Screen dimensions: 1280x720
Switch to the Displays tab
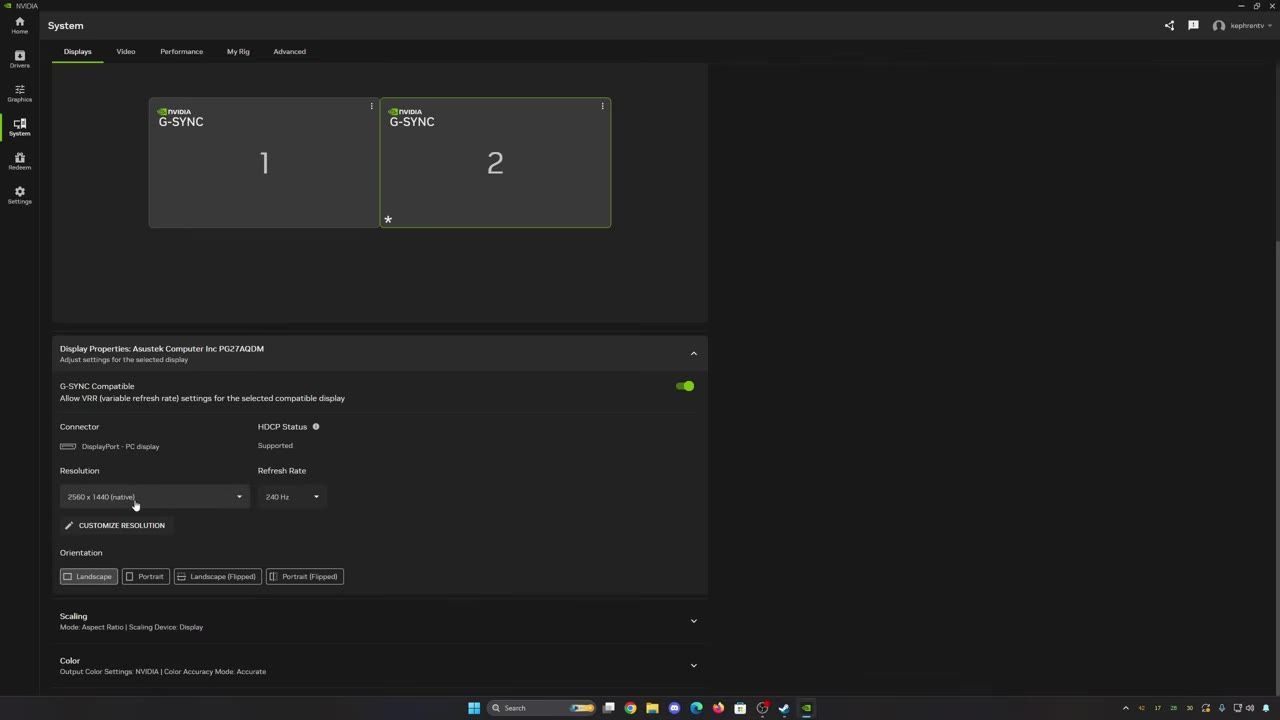(77, 51)
